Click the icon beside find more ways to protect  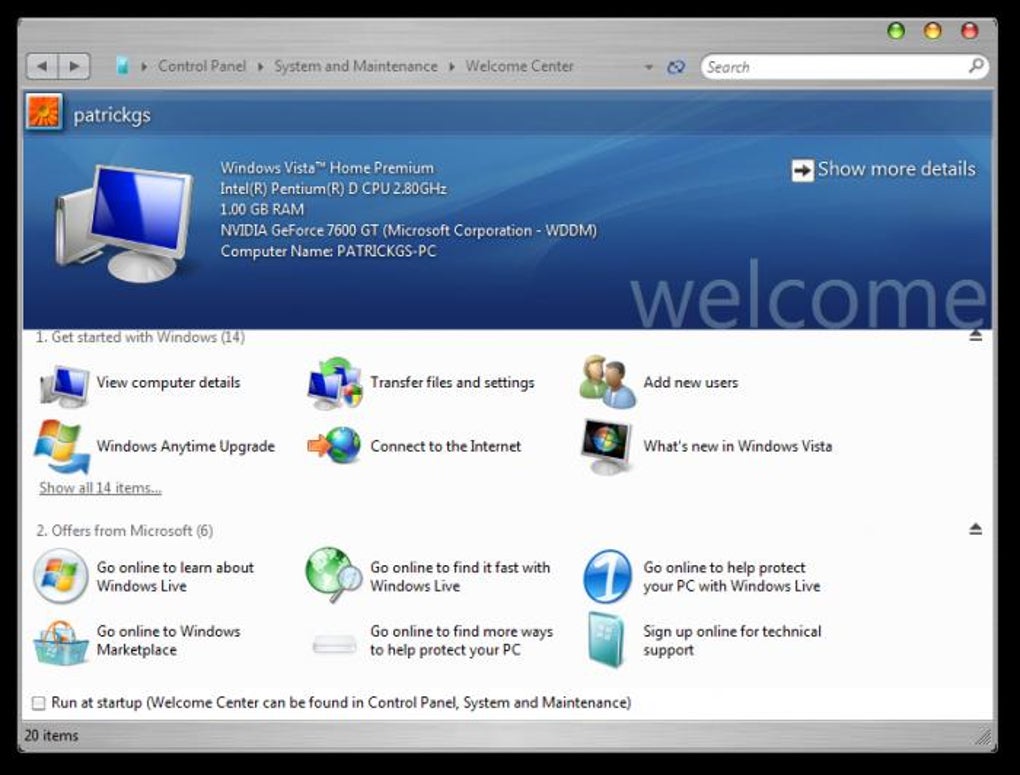click(x=334, y=644)
